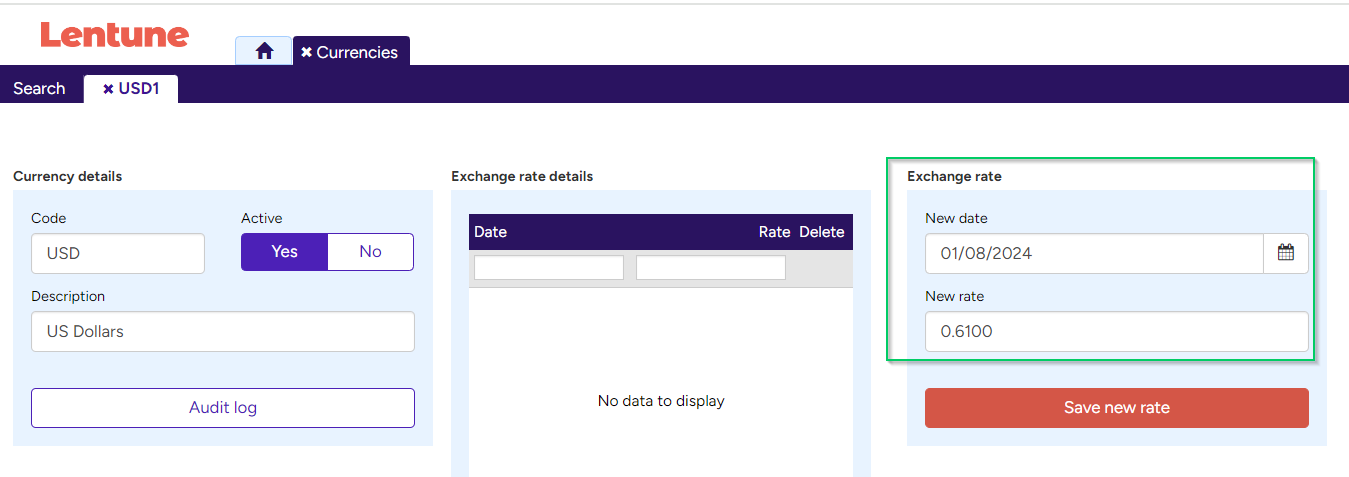Viewport: 1349px width, 477px height.
Task: Edit the New rate field 0.6100
Action: [x=1116, y=331]
